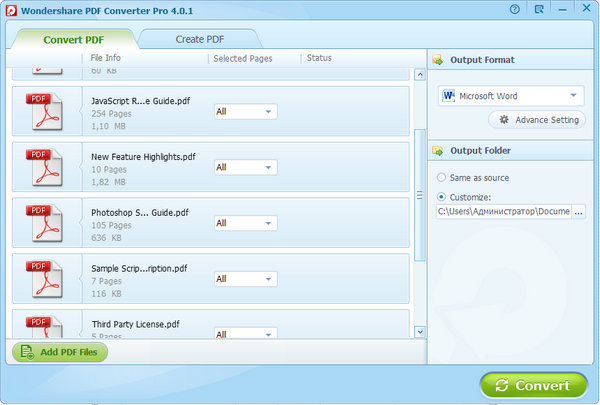
Task: Expand Selected Pages dropdown for Photoshop Guide
Action: [x=245, y=223]
